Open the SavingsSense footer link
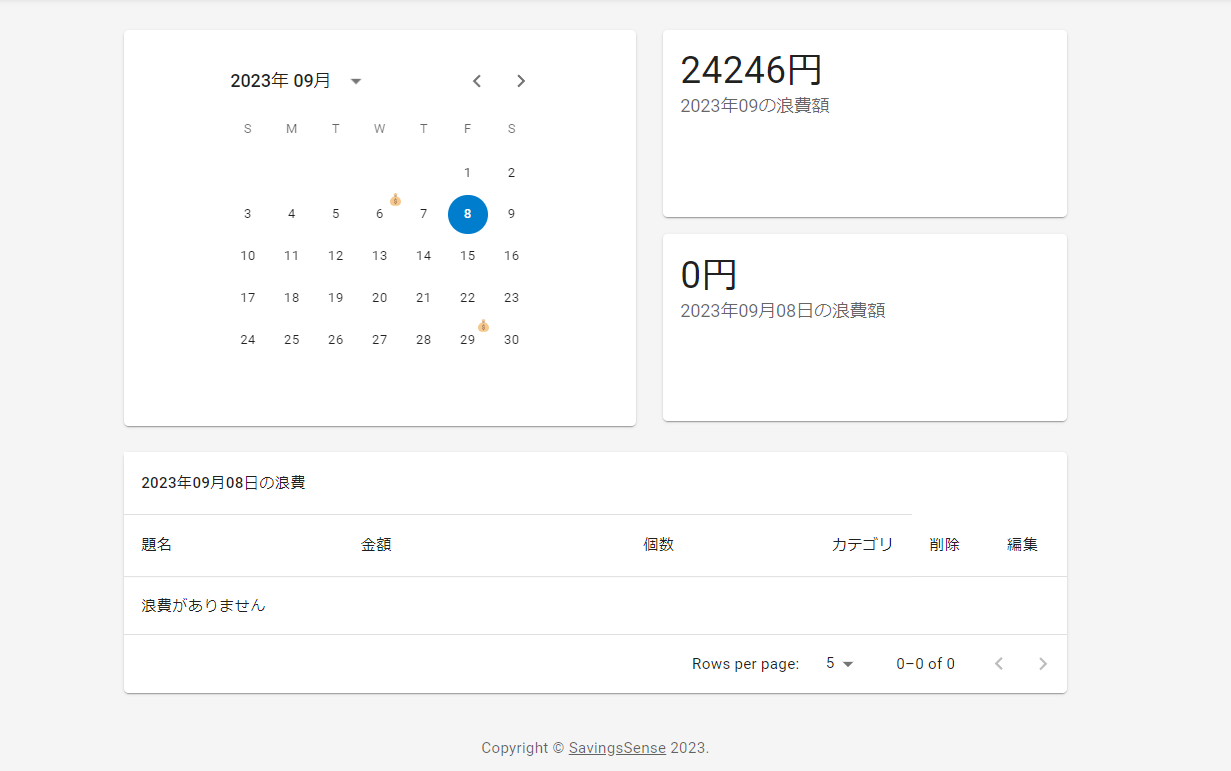This screenshot has width=1231, height=771. point(617,748)
